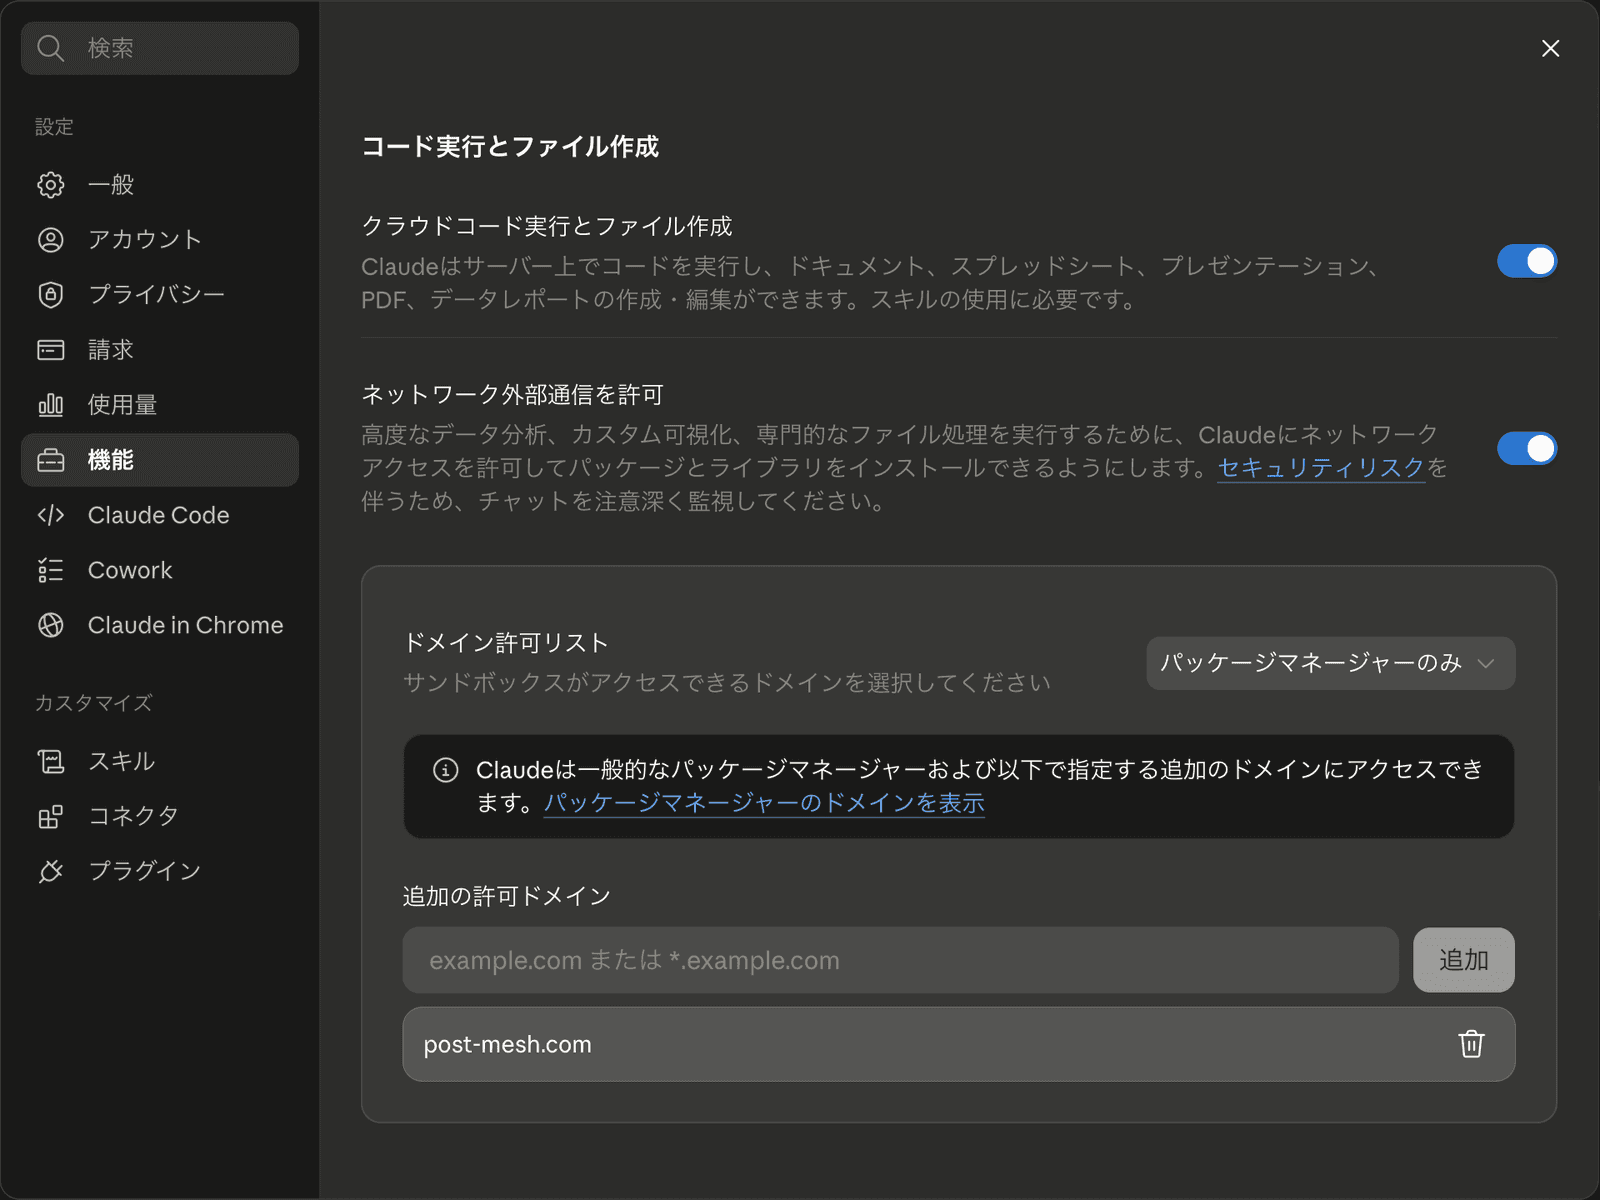The height and width of the screenshot is (1200, 1600).
Task: Click the info icon in the package manager notice
Action: [446, 770]
